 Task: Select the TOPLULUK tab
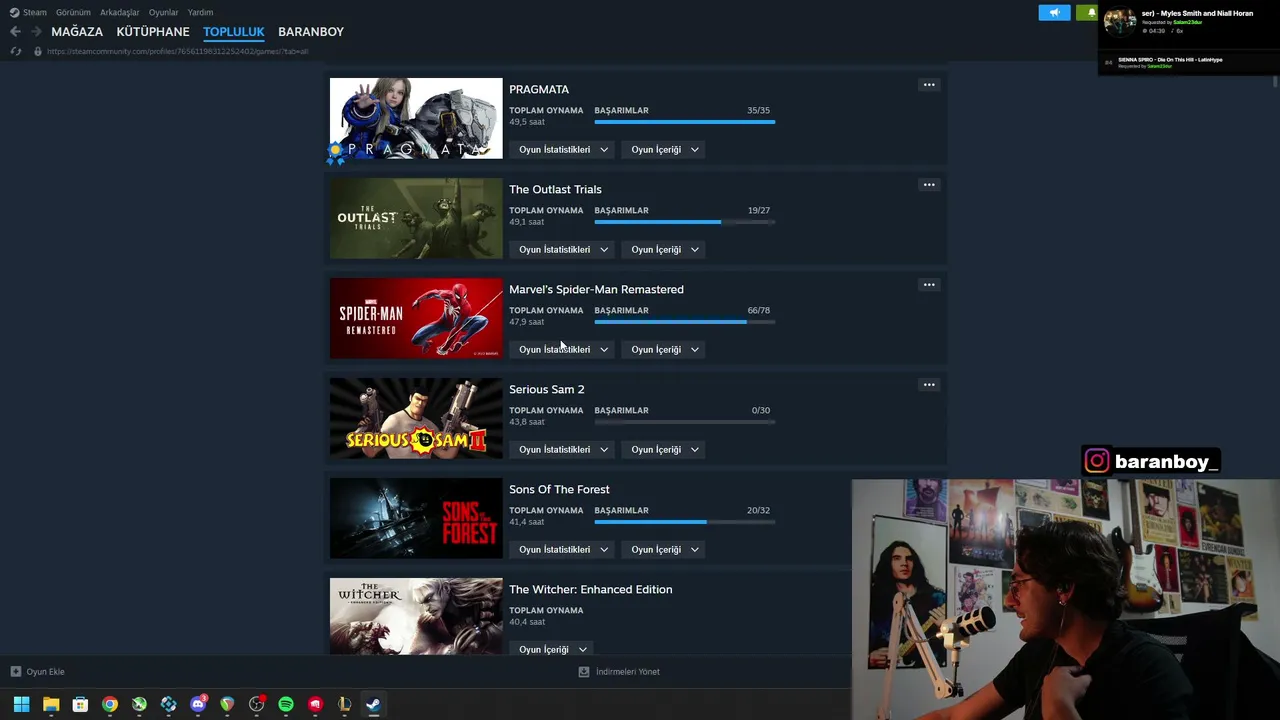pyautogui.click(x=234, y=32)
